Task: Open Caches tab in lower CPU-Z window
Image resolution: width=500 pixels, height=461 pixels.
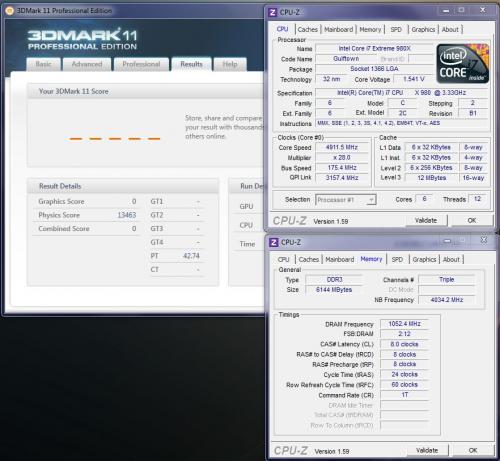Action: click(309, 260)
